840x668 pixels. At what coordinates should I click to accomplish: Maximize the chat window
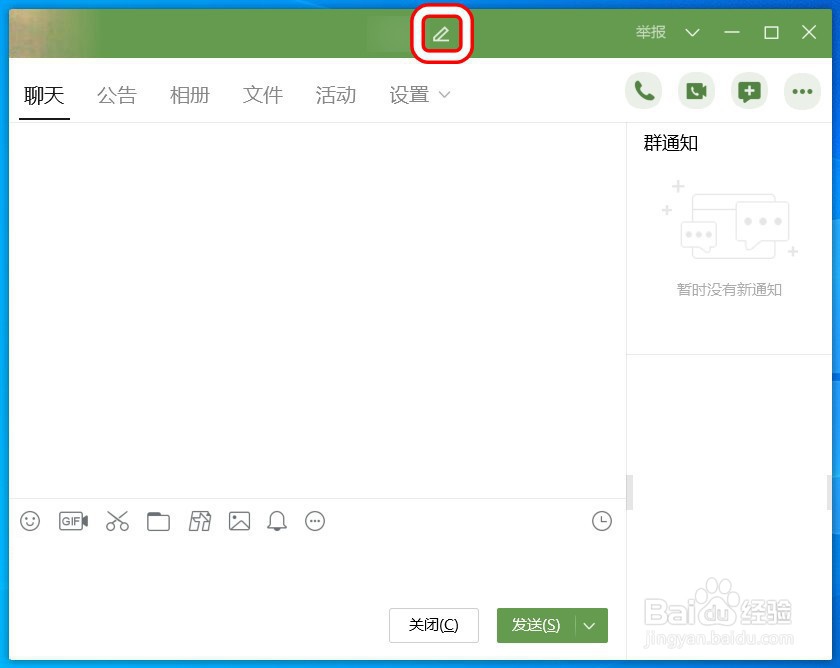coord(771,33)
